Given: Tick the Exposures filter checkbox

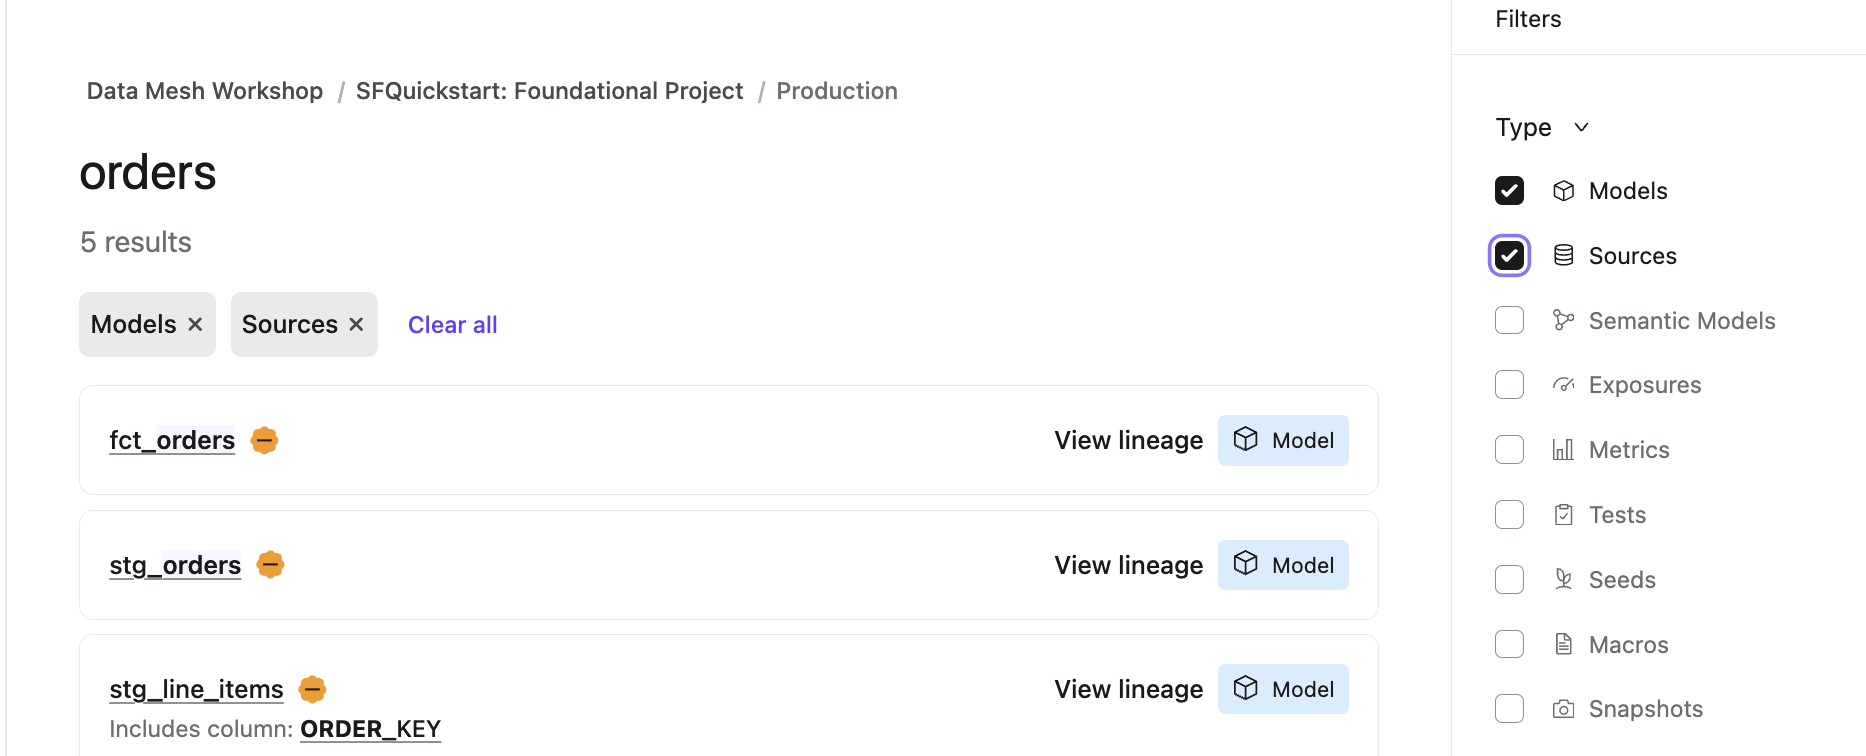Looking at the screenshot, I should tap(1509, 385).
